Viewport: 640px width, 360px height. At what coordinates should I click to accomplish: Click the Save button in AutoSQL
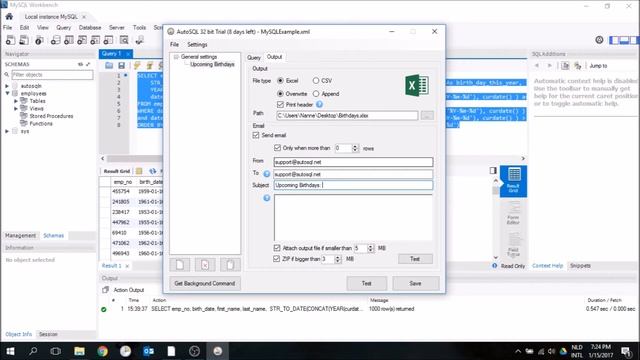click(x=416, y=283)
